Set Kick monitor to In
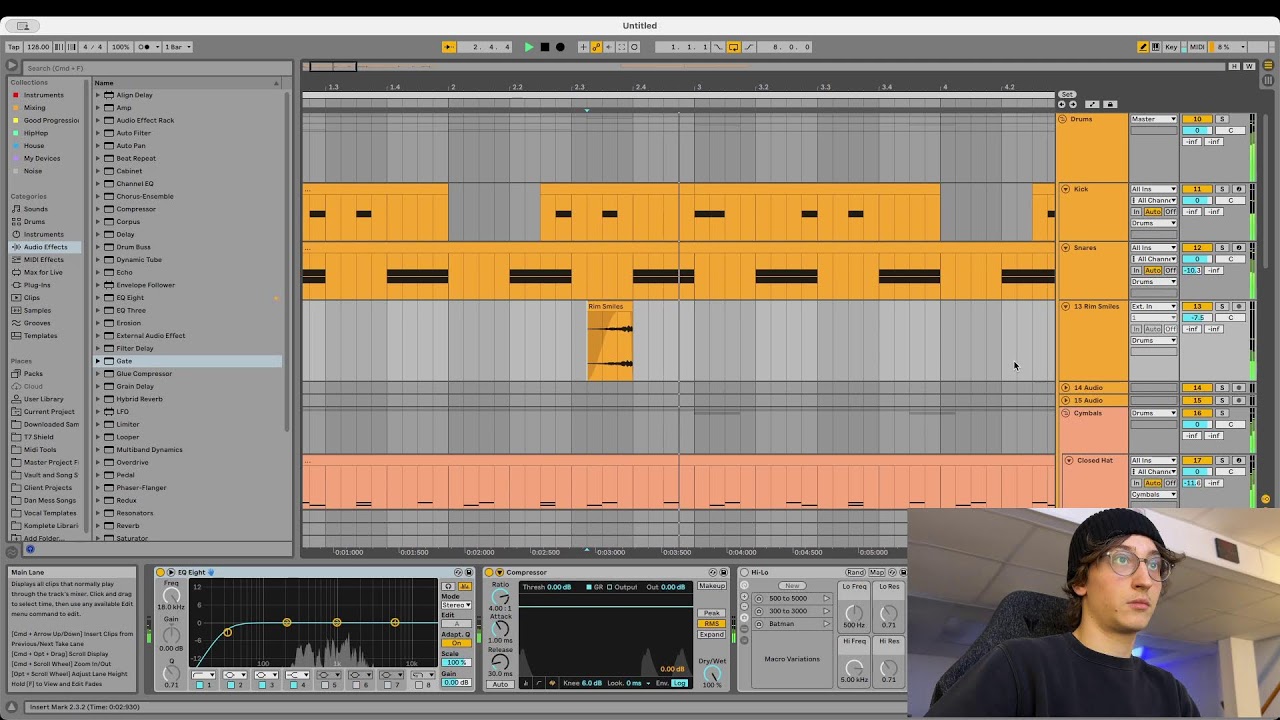The height and width of the screenshot is (720, 1280). click(1136, 212)
